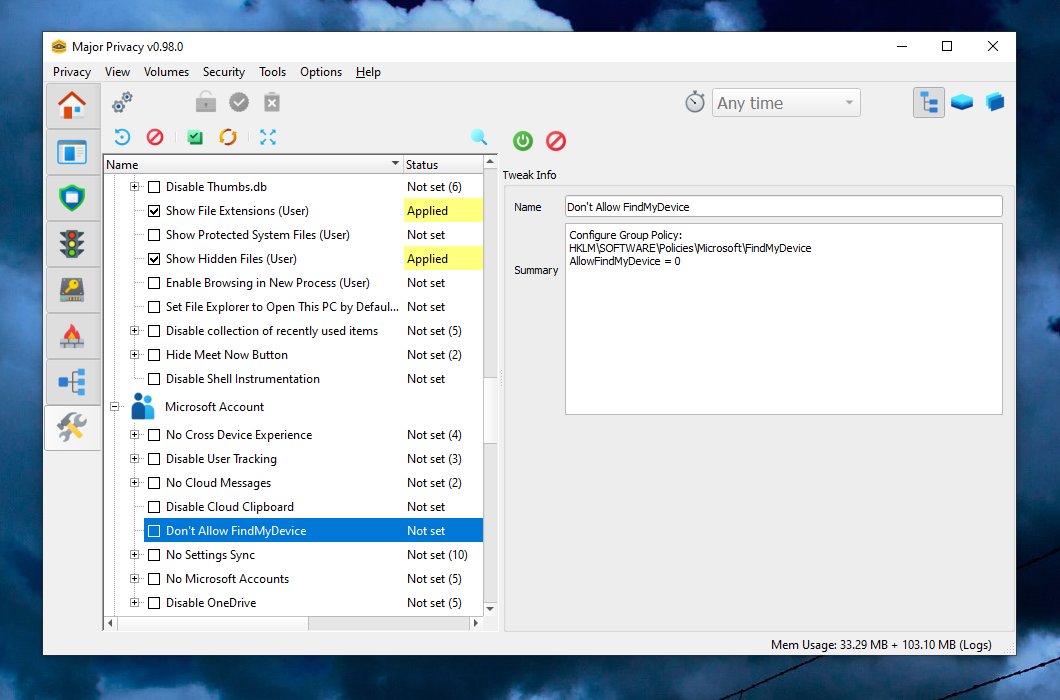Sort the list by the Name column header
This screenshot has width=1060, height=700.
tap(253, 164)
